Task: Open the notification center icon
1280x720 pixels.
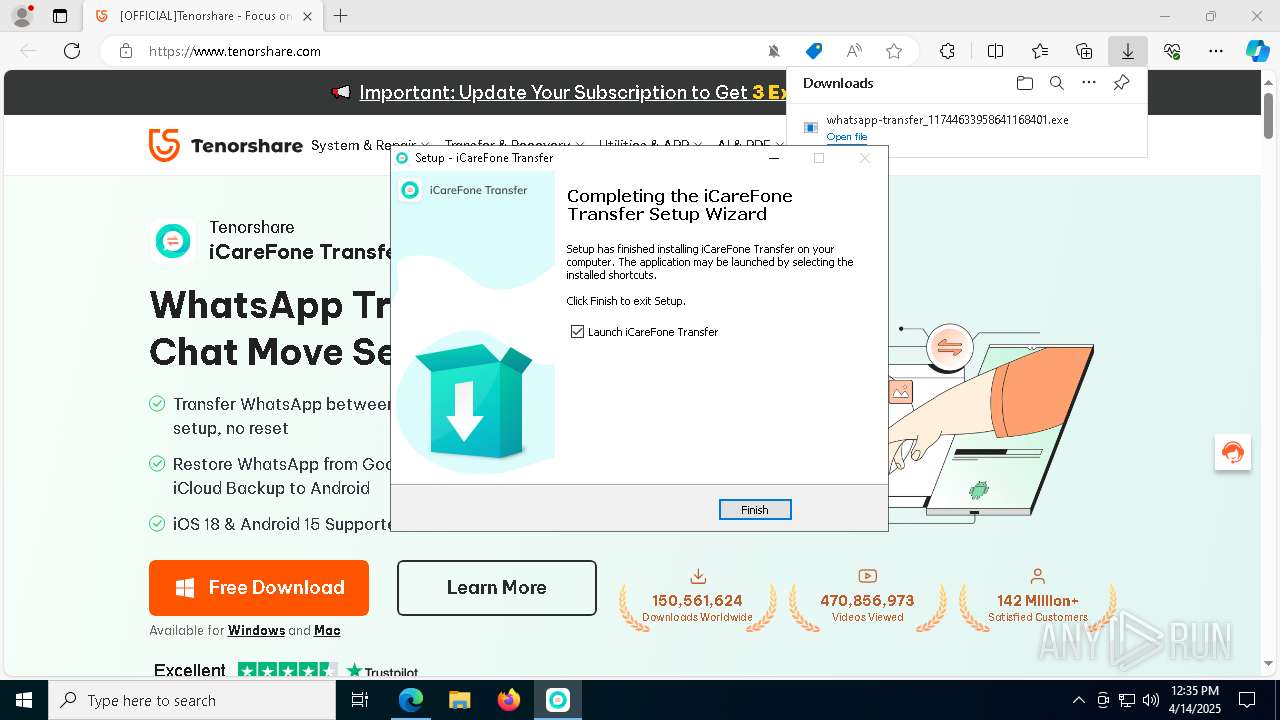Action: pos(1247,700)
